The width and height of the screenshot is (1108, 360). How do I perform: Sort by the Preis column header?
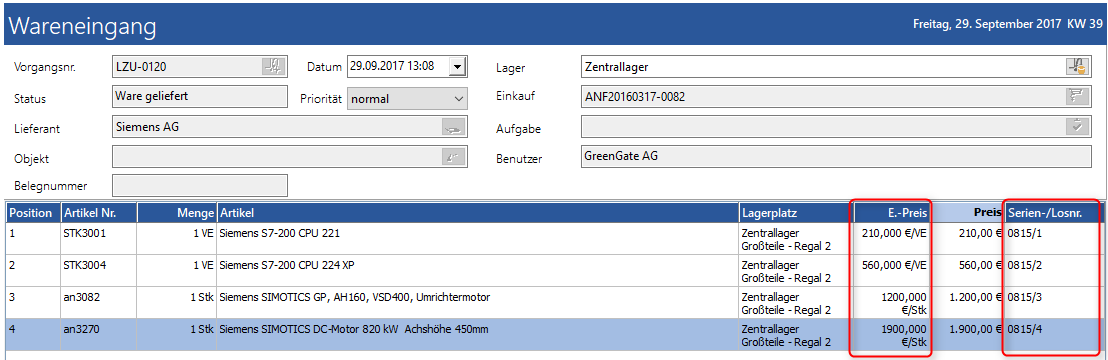pyautogui.click(x=968, y=213)
